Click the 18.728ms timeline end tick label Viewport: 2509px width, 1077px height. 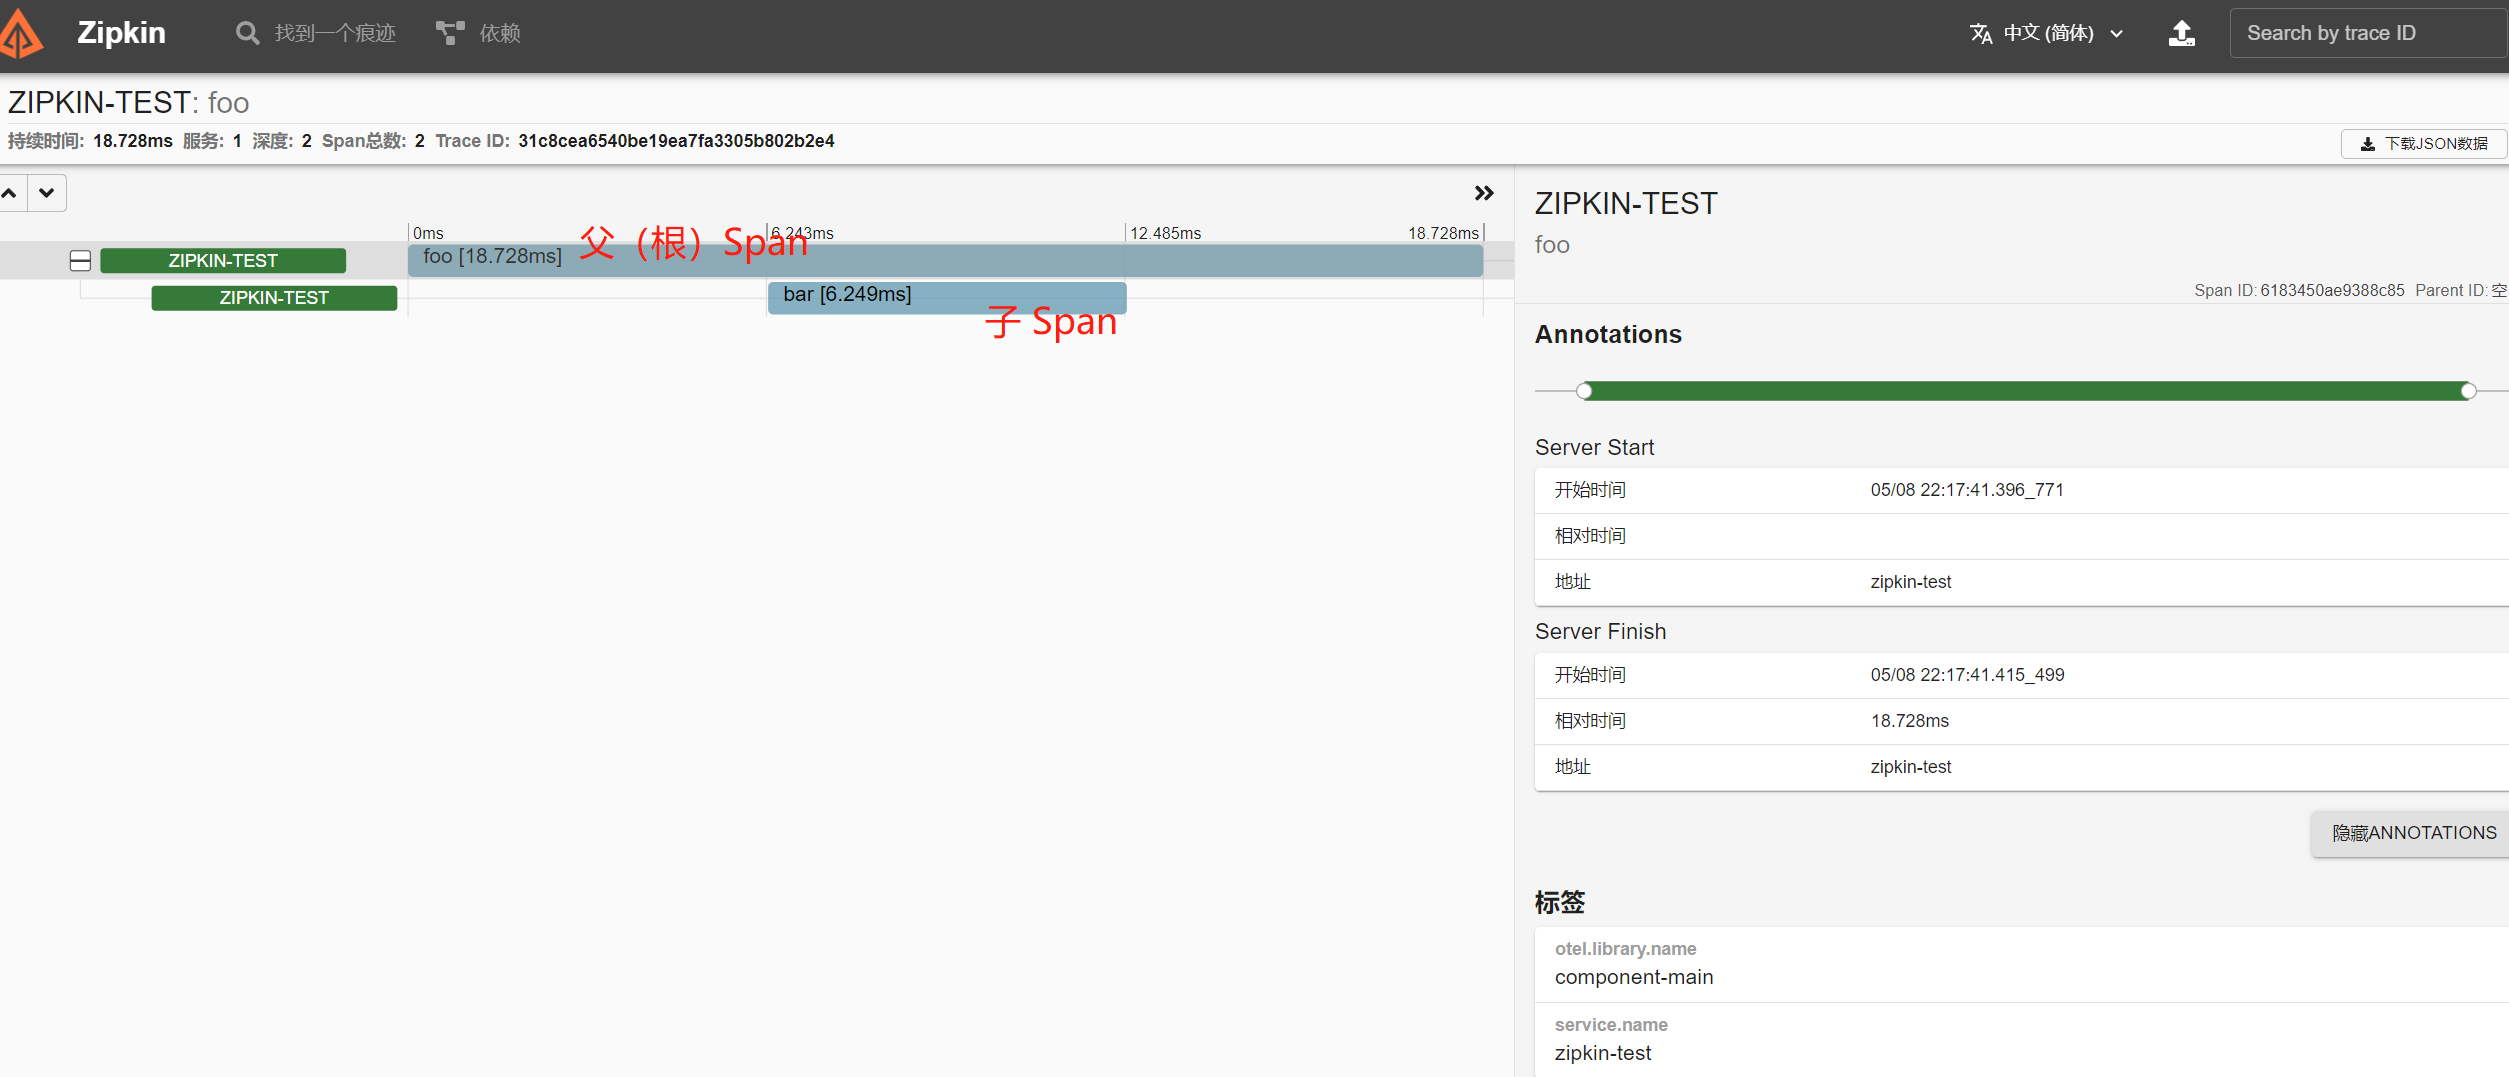point(1443,233)
